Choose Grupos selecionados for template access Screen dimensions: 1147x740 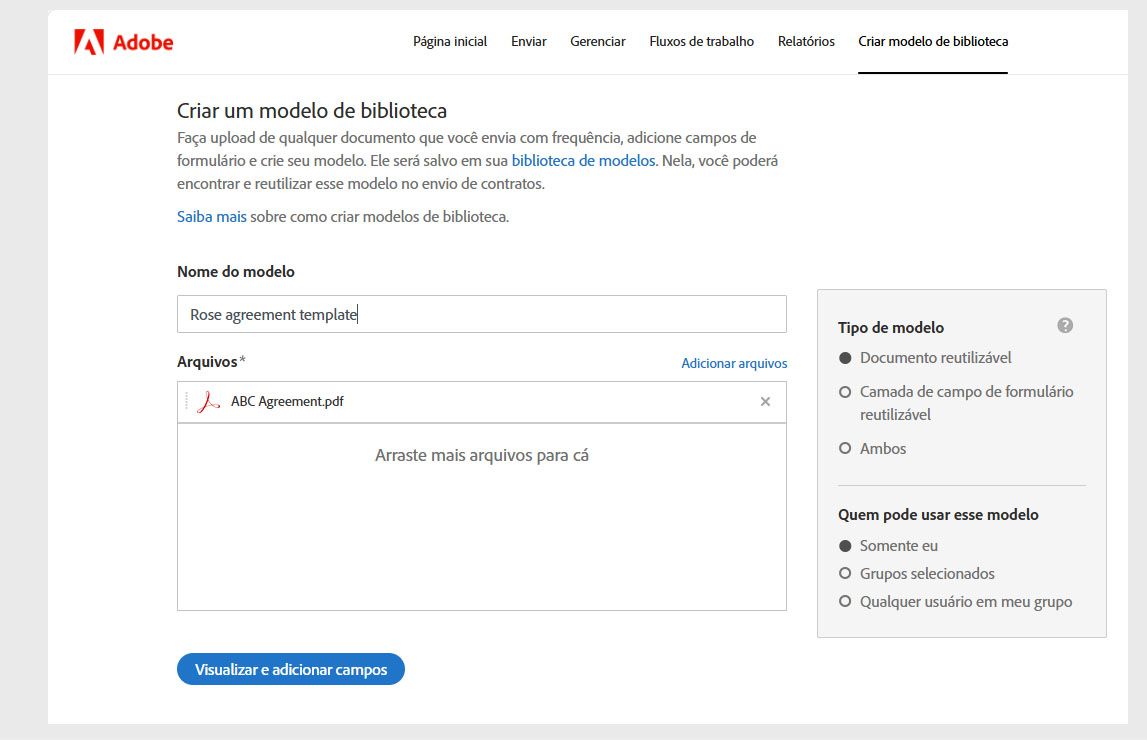845,573
